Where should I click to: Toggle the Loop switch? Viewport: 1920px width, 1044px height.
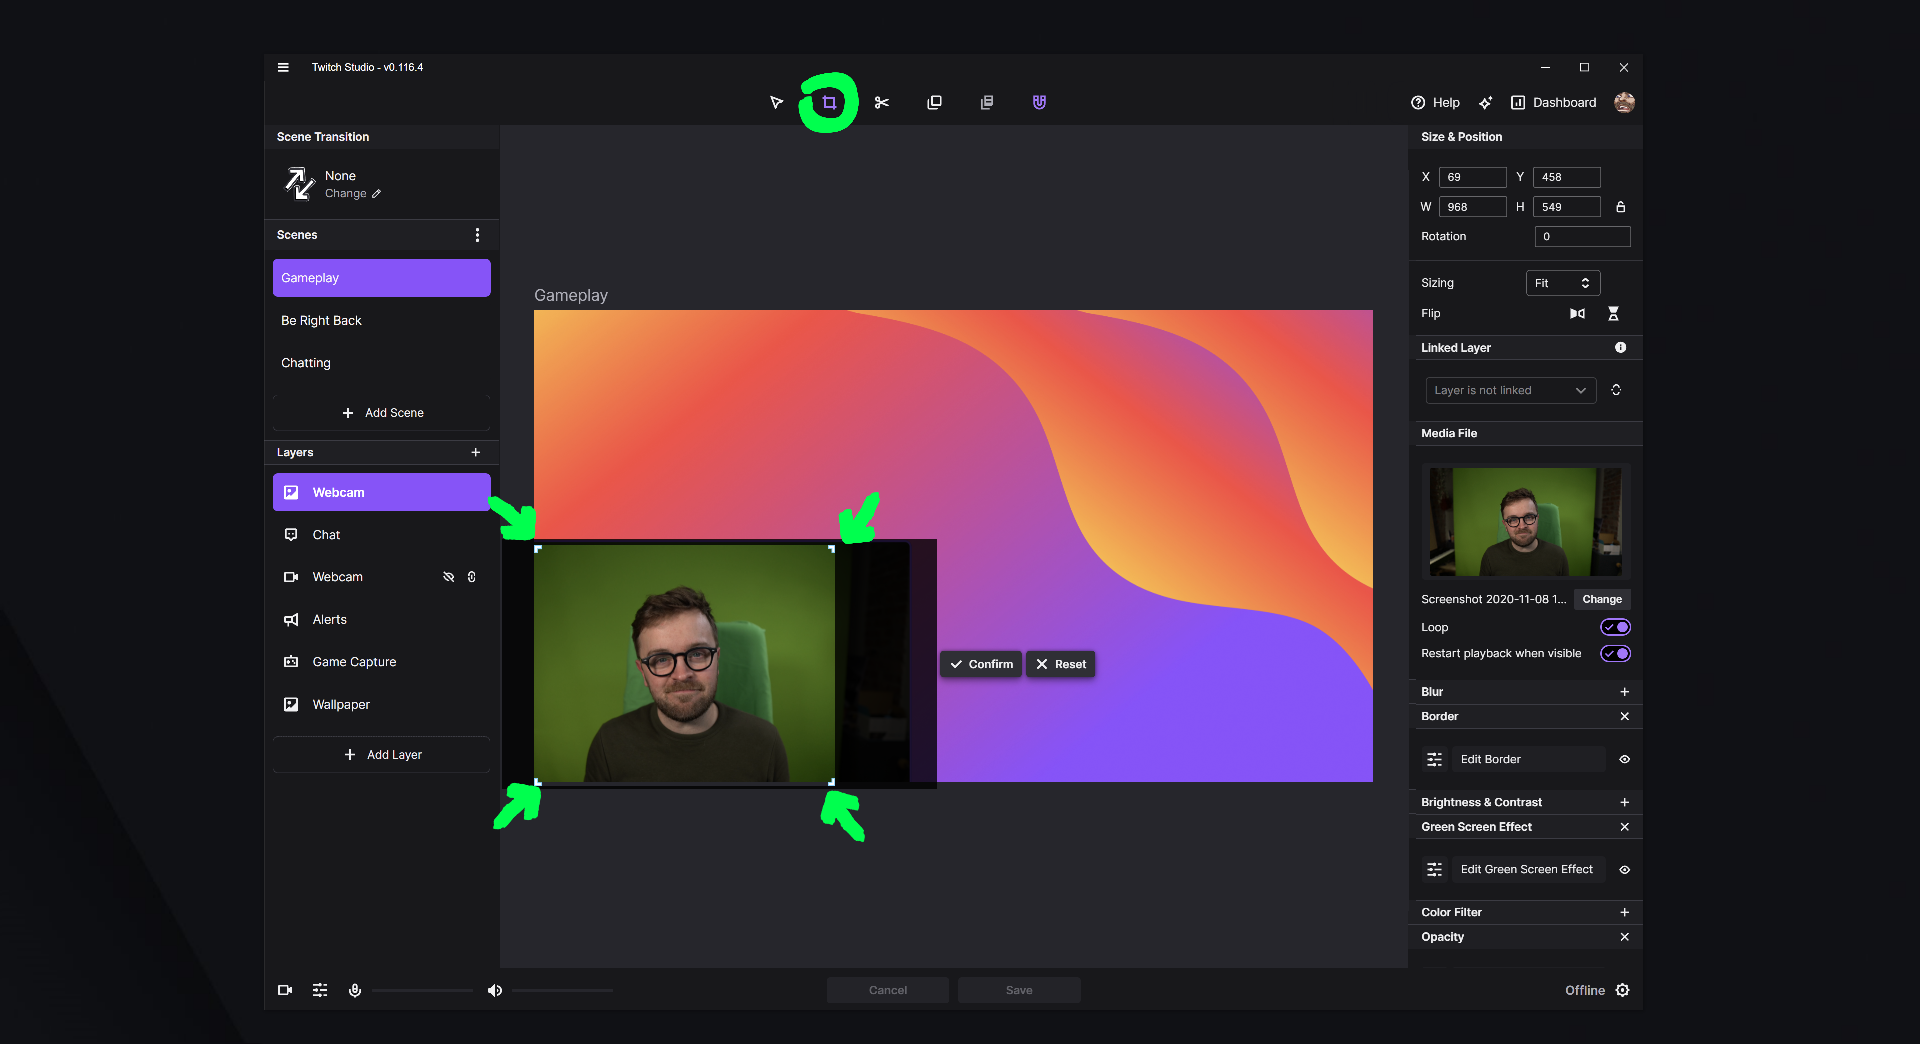click(1615, 627)
